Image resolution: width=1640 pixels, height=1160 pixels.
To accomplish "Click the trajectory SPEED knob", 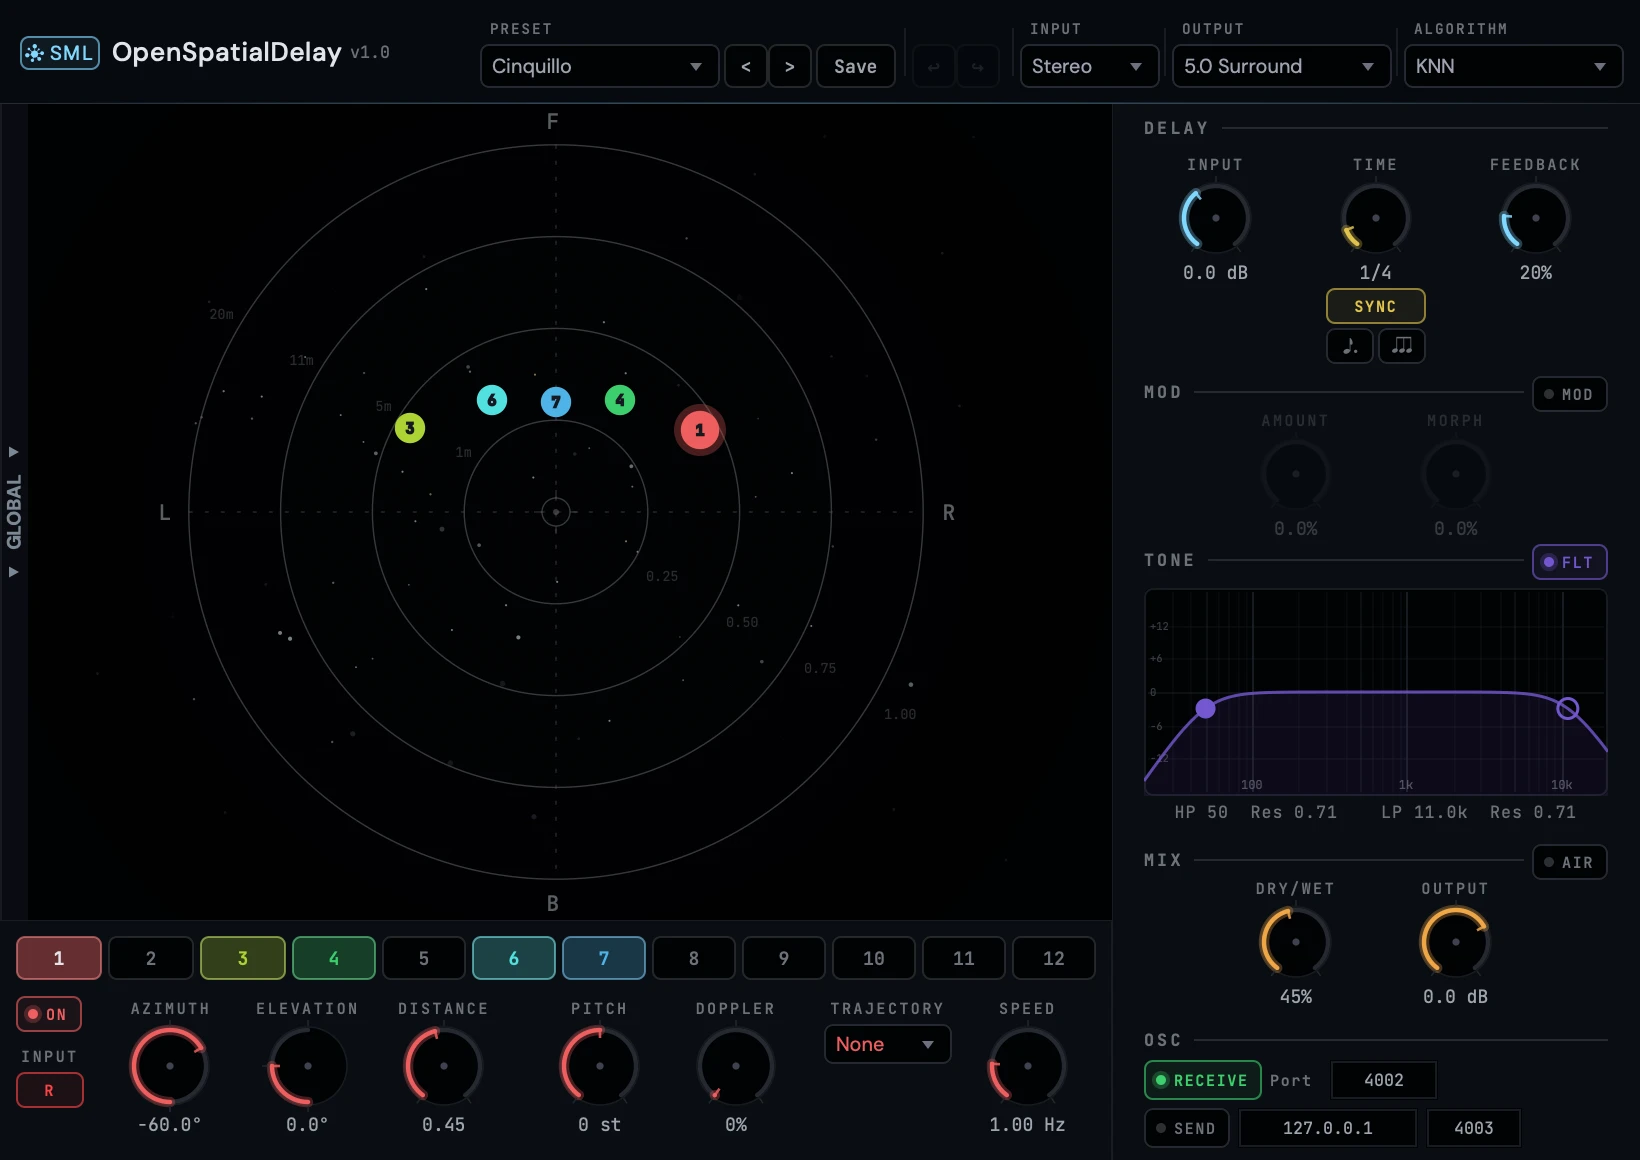I will click(1028, 1066).
